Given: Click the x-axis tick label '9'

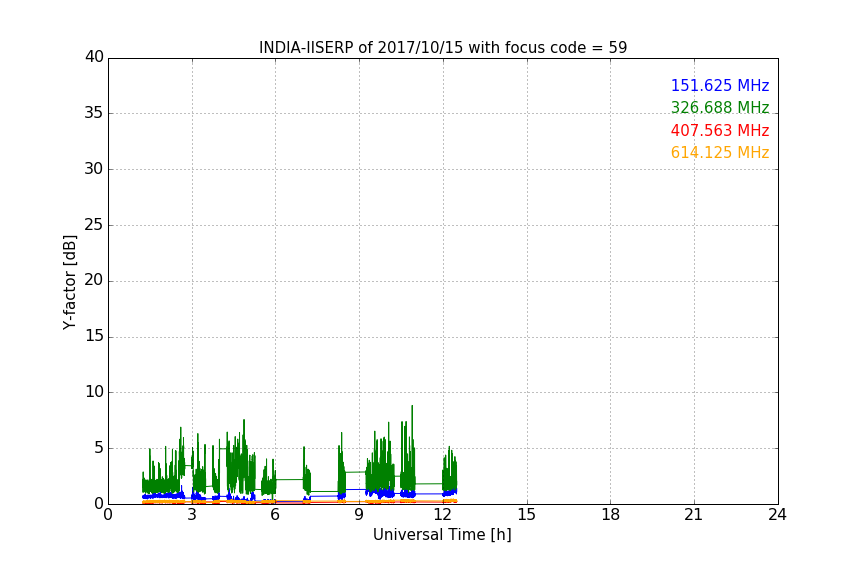Looking at the screenshot, I should click(359, 515).
